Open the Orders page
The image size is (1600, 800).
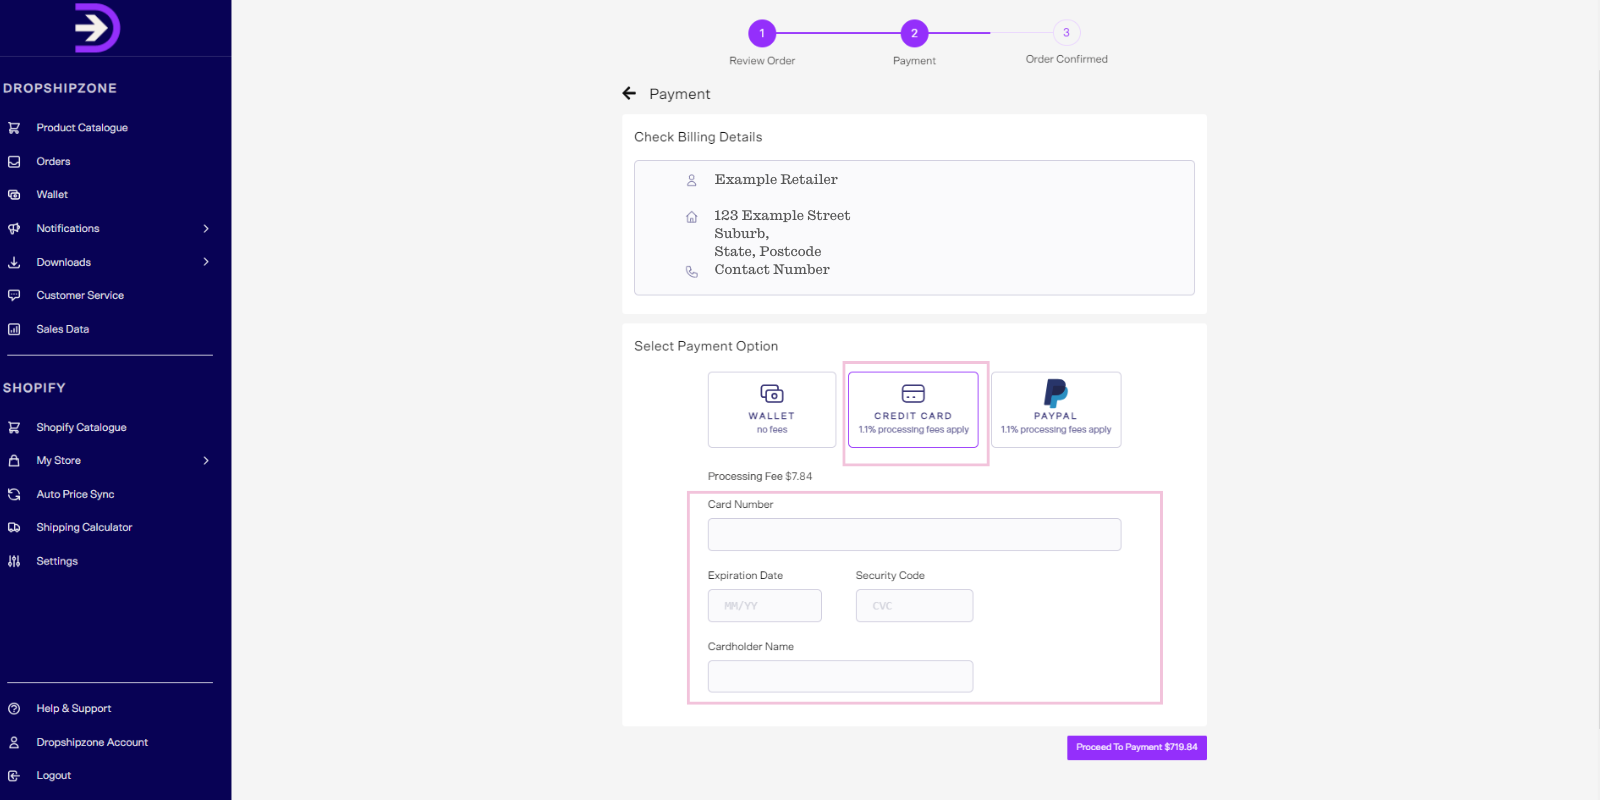53,161
